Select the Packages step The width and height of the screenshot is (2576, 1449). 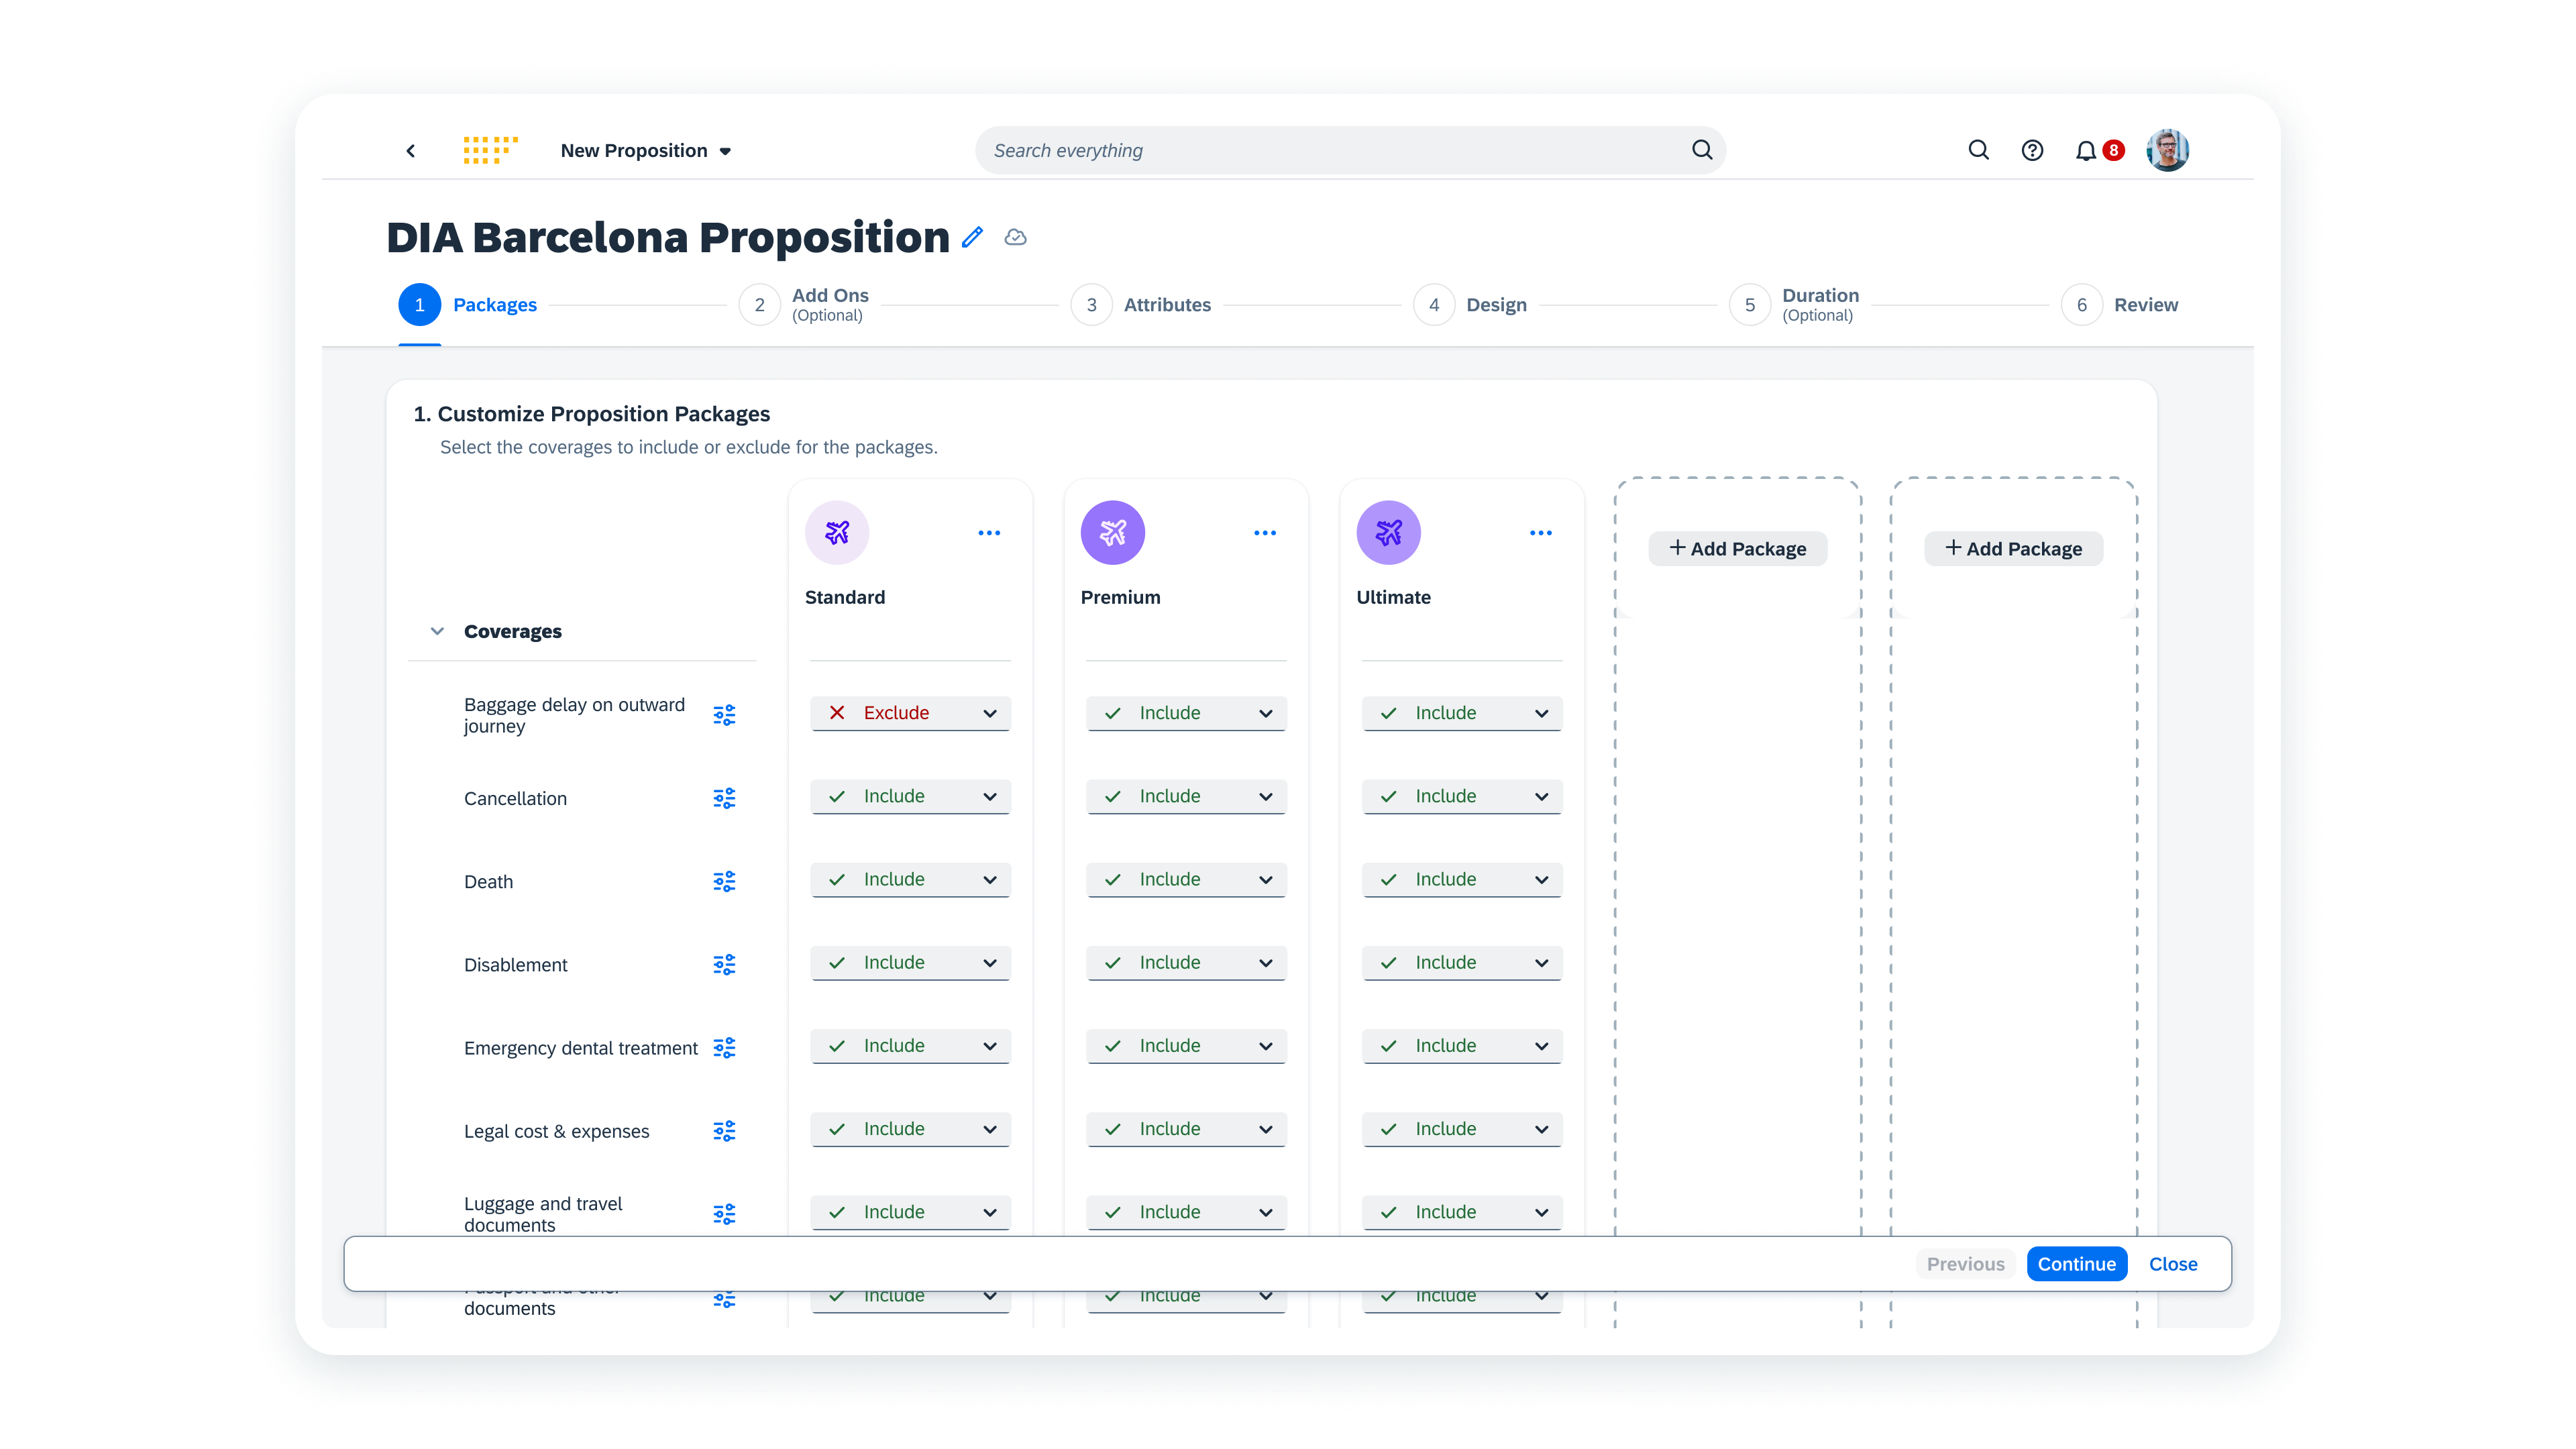468,305
